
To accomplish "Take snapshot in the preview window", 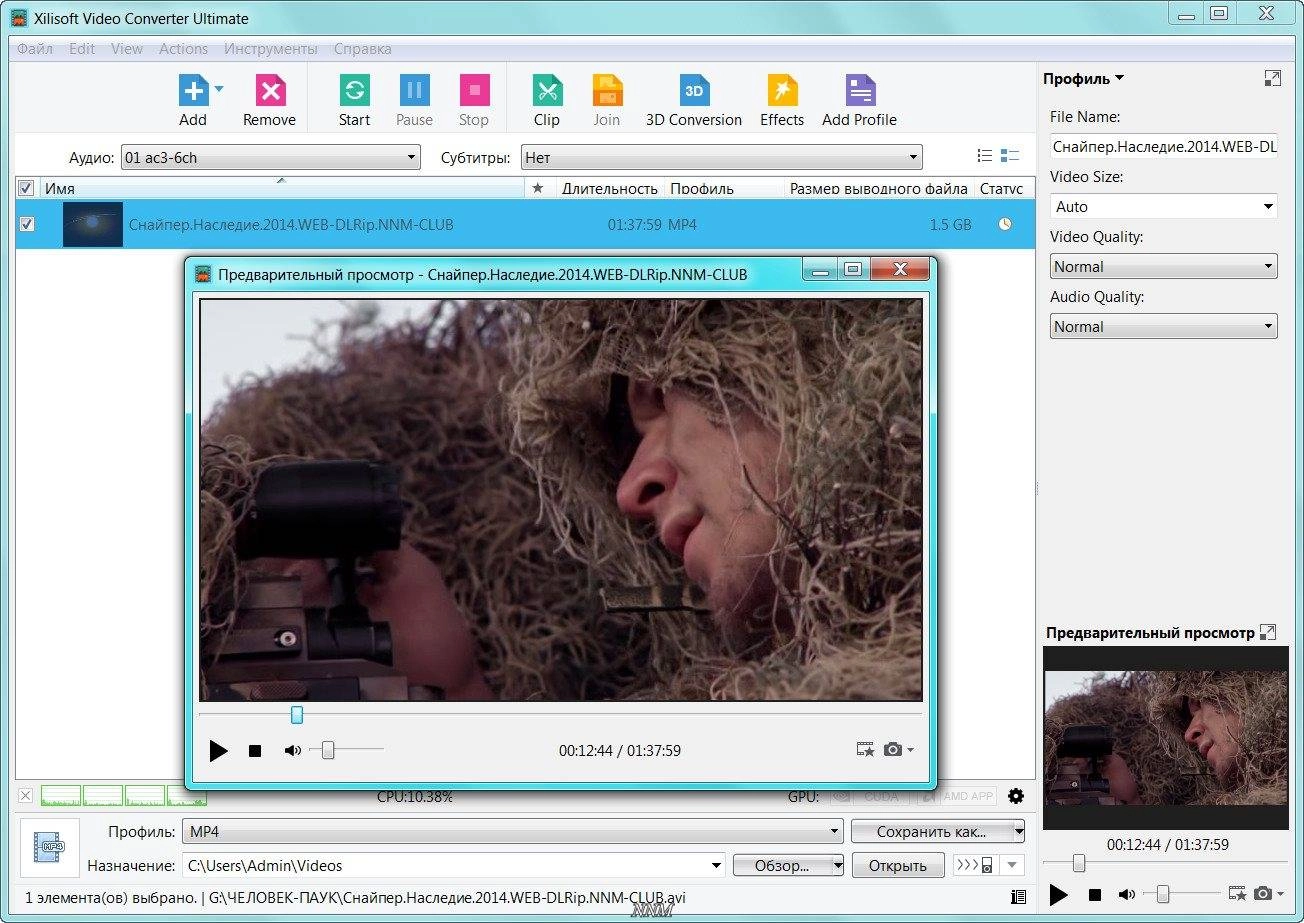I will [892, 750].
